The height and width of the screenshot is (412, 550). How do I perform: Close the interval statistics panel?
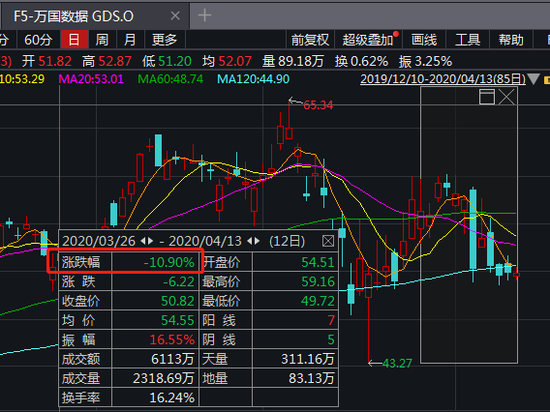328,241
